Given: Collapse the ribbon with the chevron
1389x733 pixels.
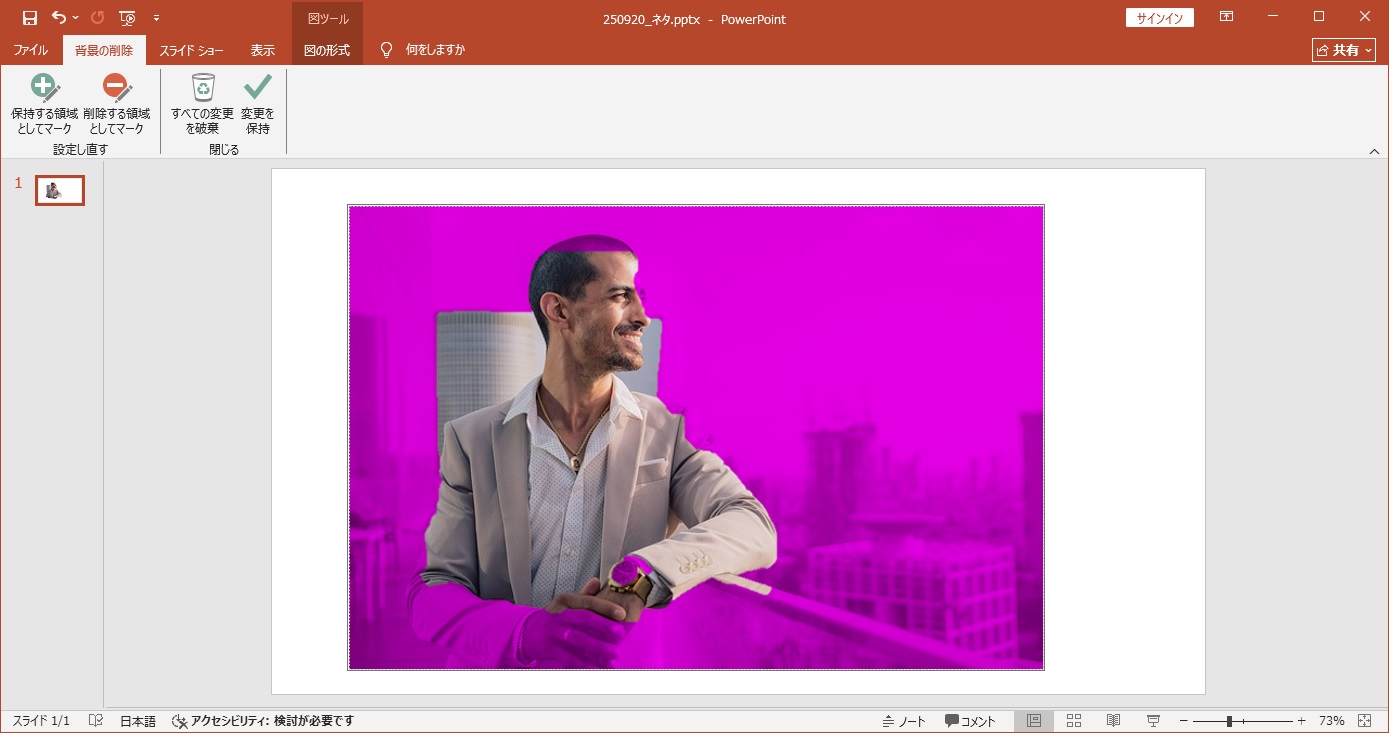Looking at the screenshot, I should tap(1374, 151).
